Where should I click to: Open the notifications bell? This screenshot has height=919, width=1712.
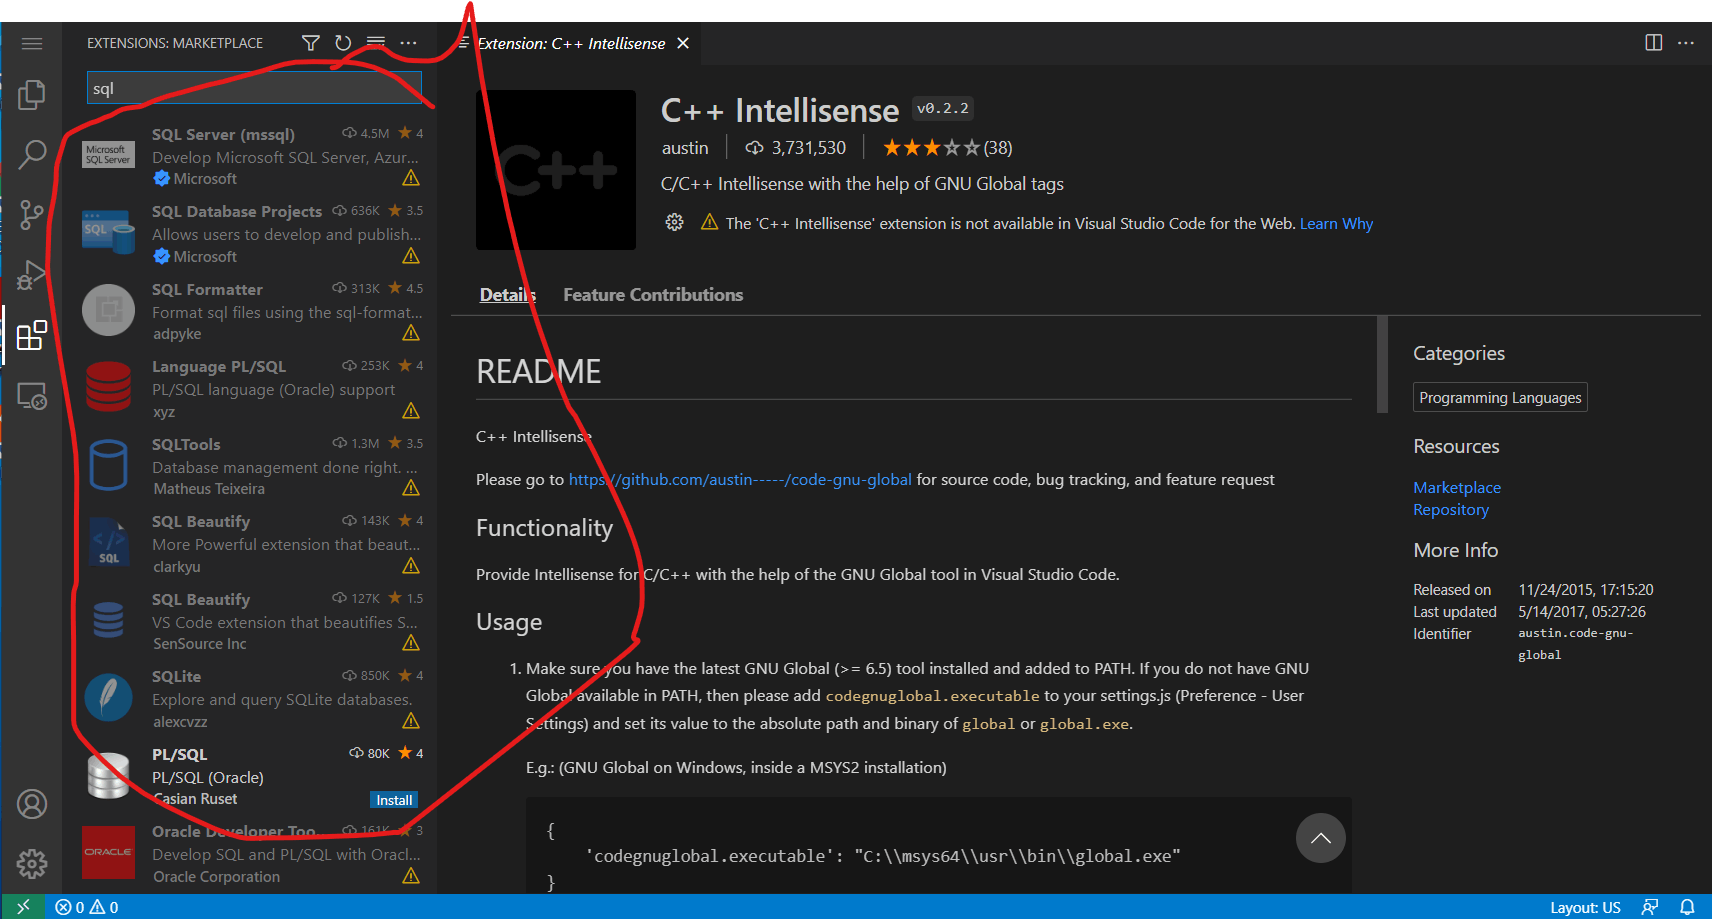point(1687,907)
